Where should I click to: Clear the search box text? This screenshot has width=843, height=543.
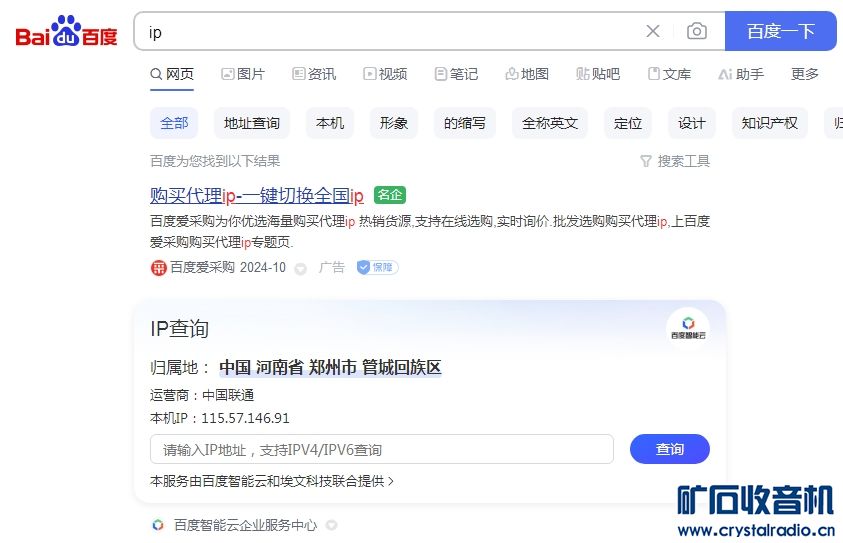point(653,31)
